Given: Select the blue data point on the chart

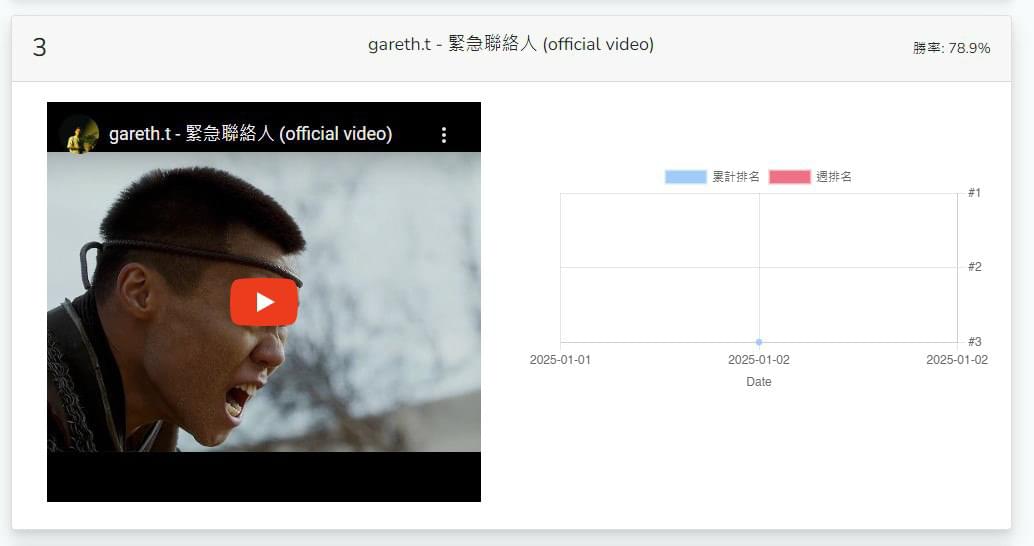Looking at the screenshot, I should click(759, 342).
